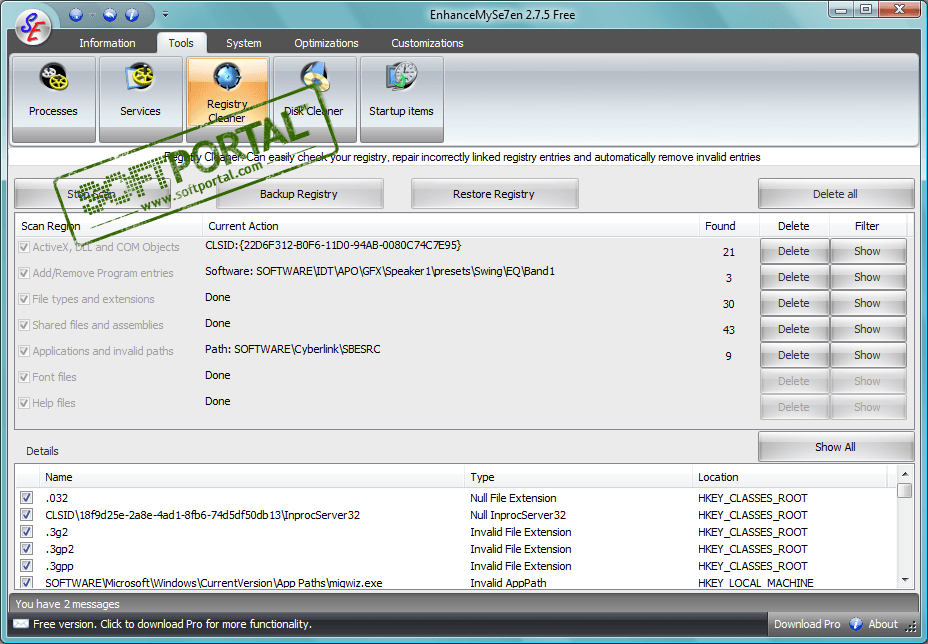Sort details by Type column header
This screenshot has width=928, height=644.
point(578,477)
